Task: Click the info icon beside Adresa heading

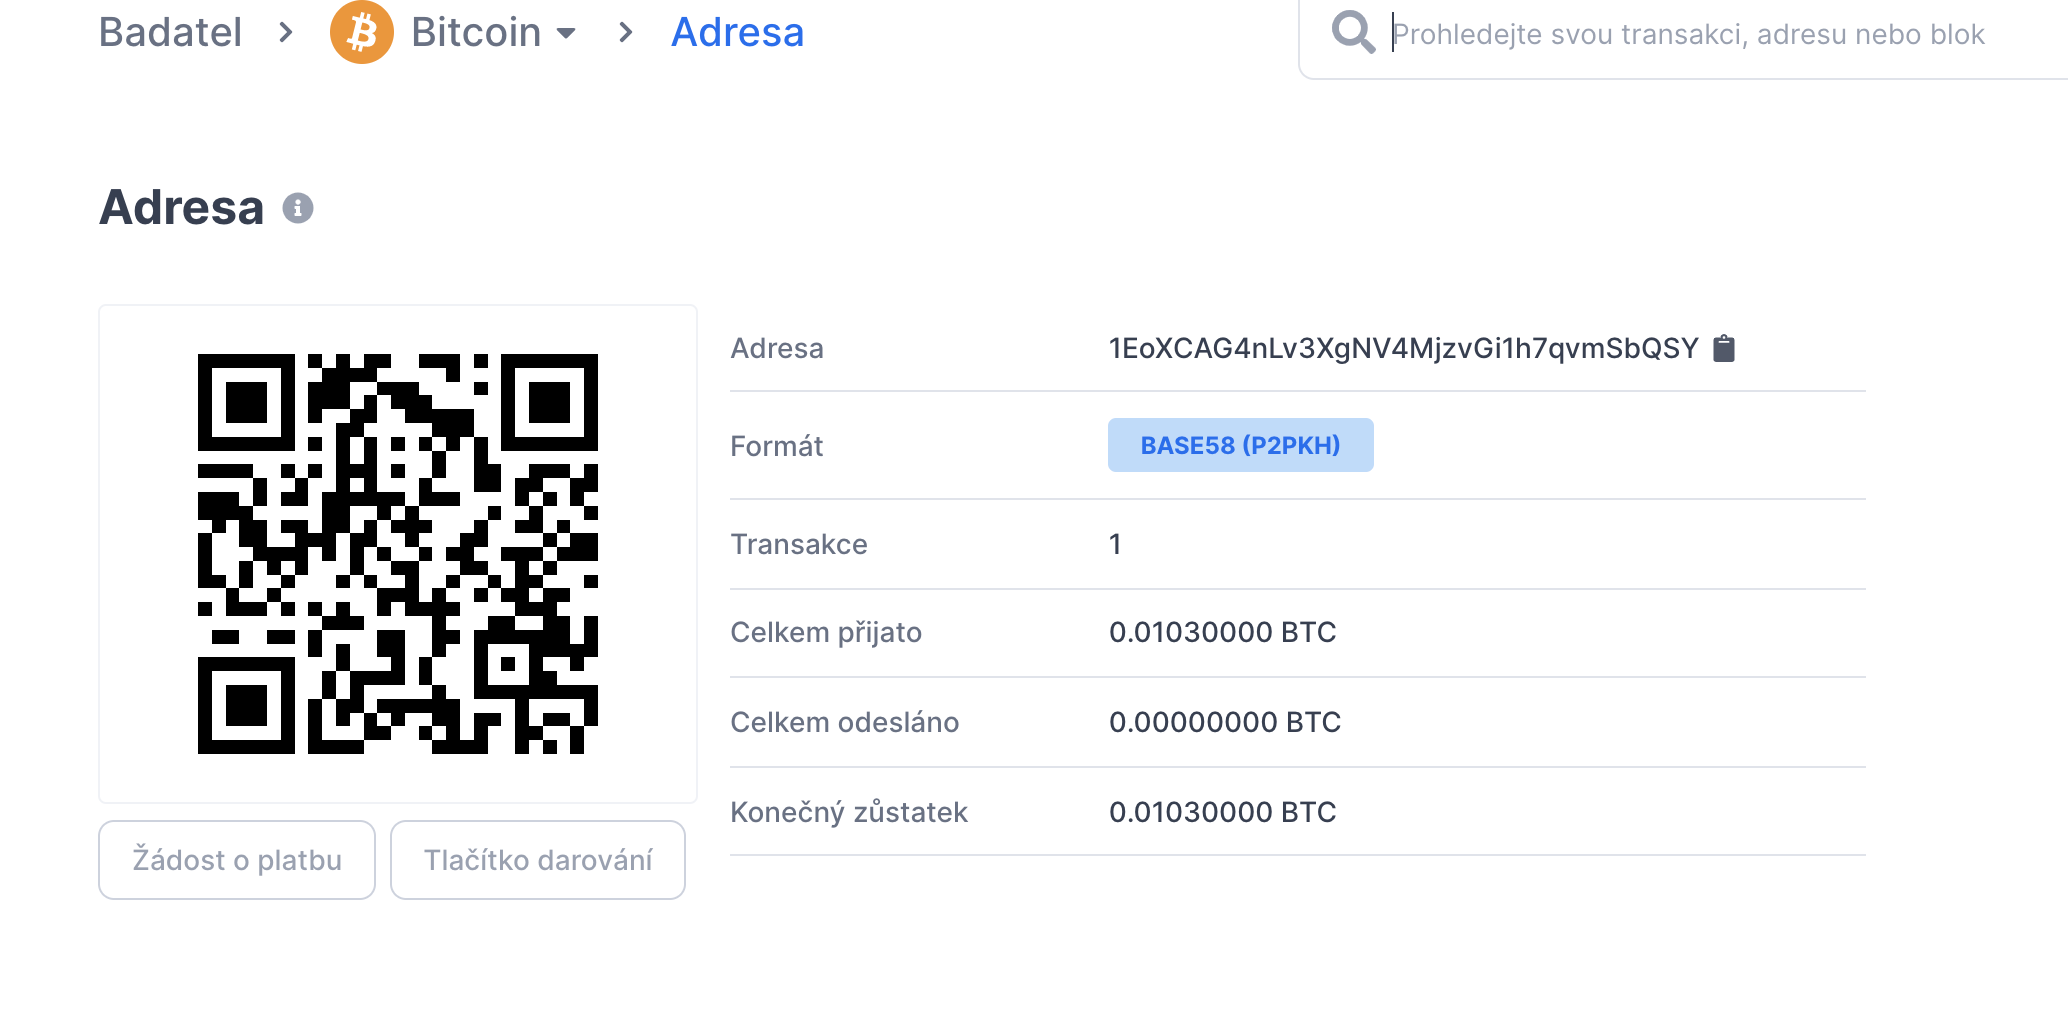Action: click(x=298, y=208)
